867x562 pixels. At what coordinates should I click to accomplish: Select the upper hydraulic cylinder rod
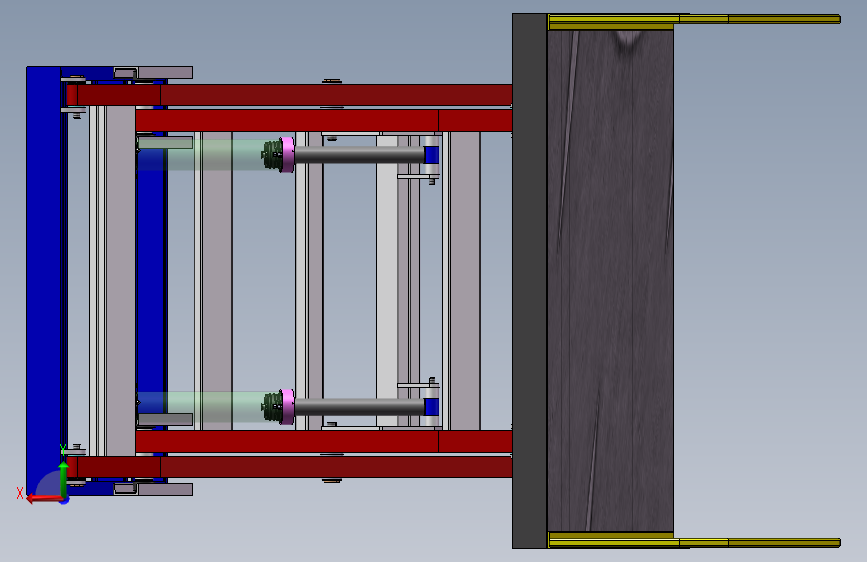pos(359,155)
